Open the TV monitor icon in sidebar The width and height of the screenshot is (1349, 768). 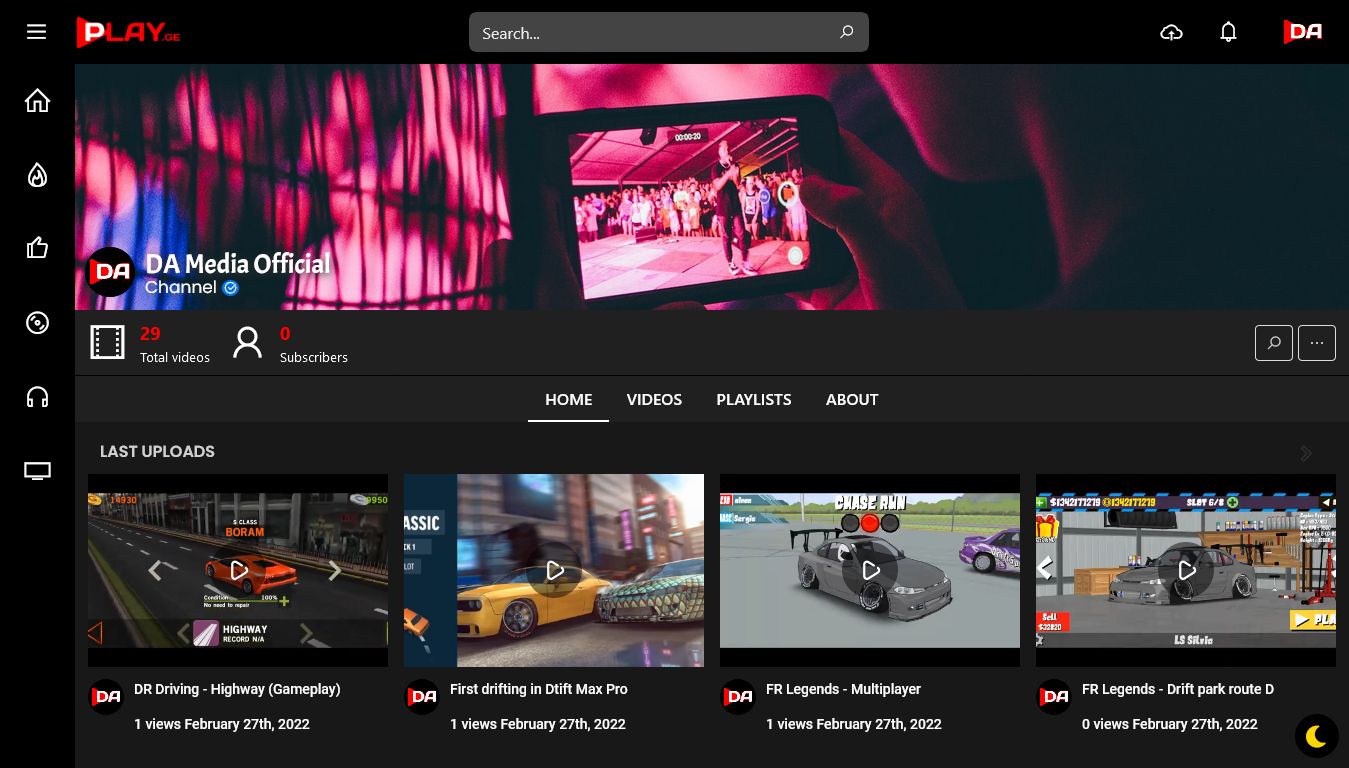[x=37, y=471]
